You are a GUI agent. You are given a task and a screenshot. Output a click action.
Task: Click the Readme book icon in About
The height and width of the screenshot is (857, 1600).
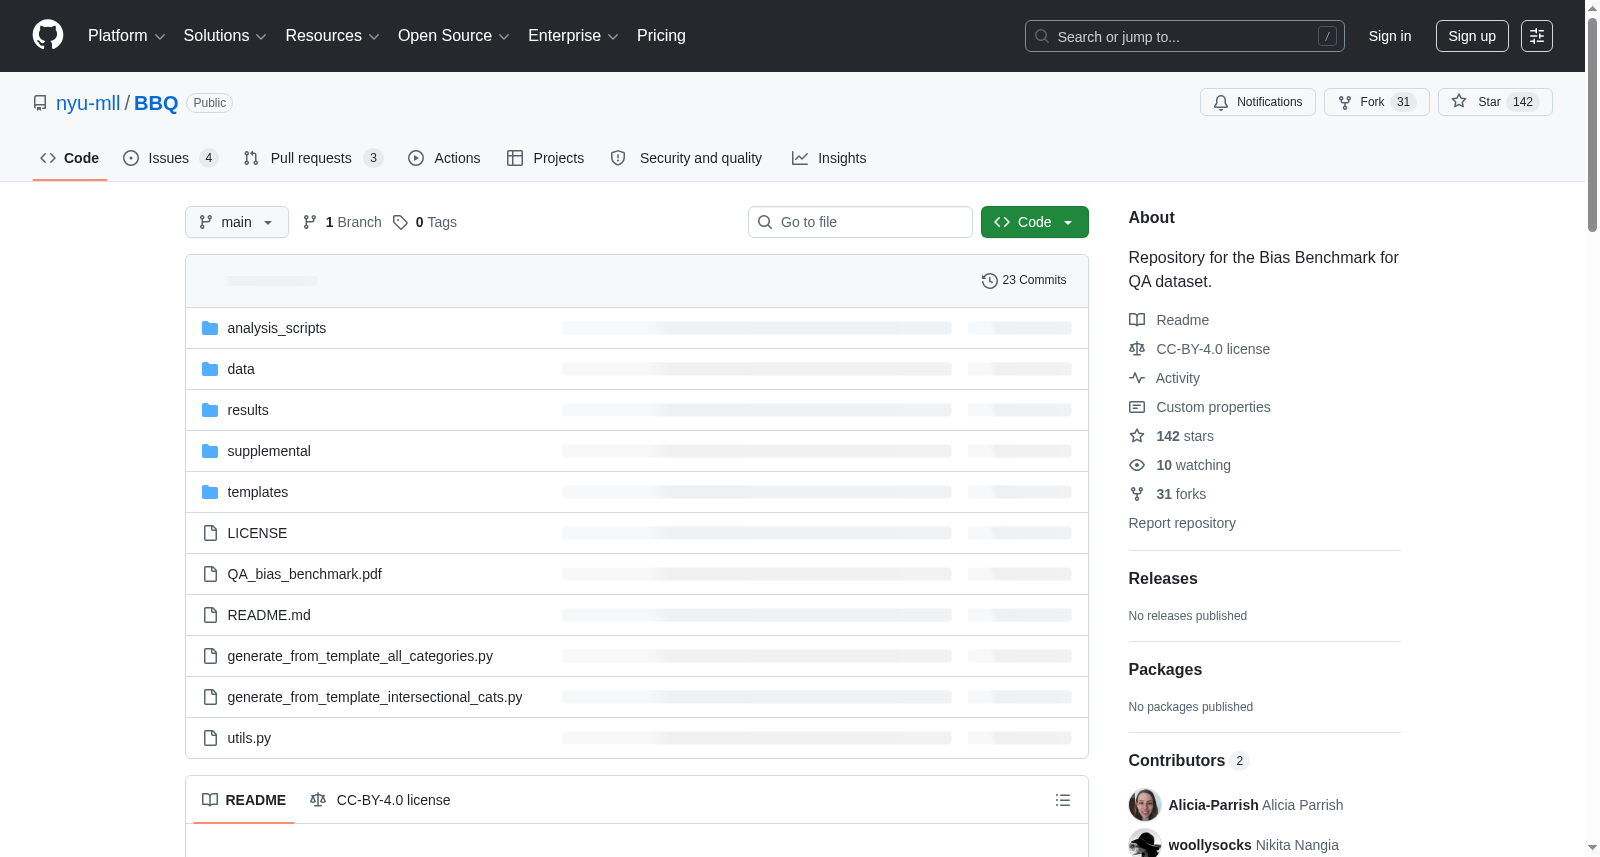[x=1137, y=320]
